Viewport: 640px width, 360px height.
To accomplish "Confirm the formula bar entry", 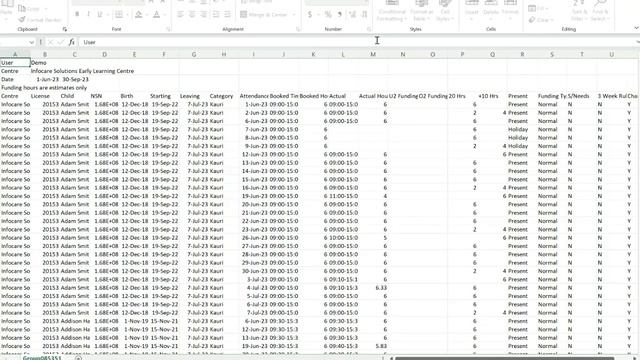I will pos(61,42).
